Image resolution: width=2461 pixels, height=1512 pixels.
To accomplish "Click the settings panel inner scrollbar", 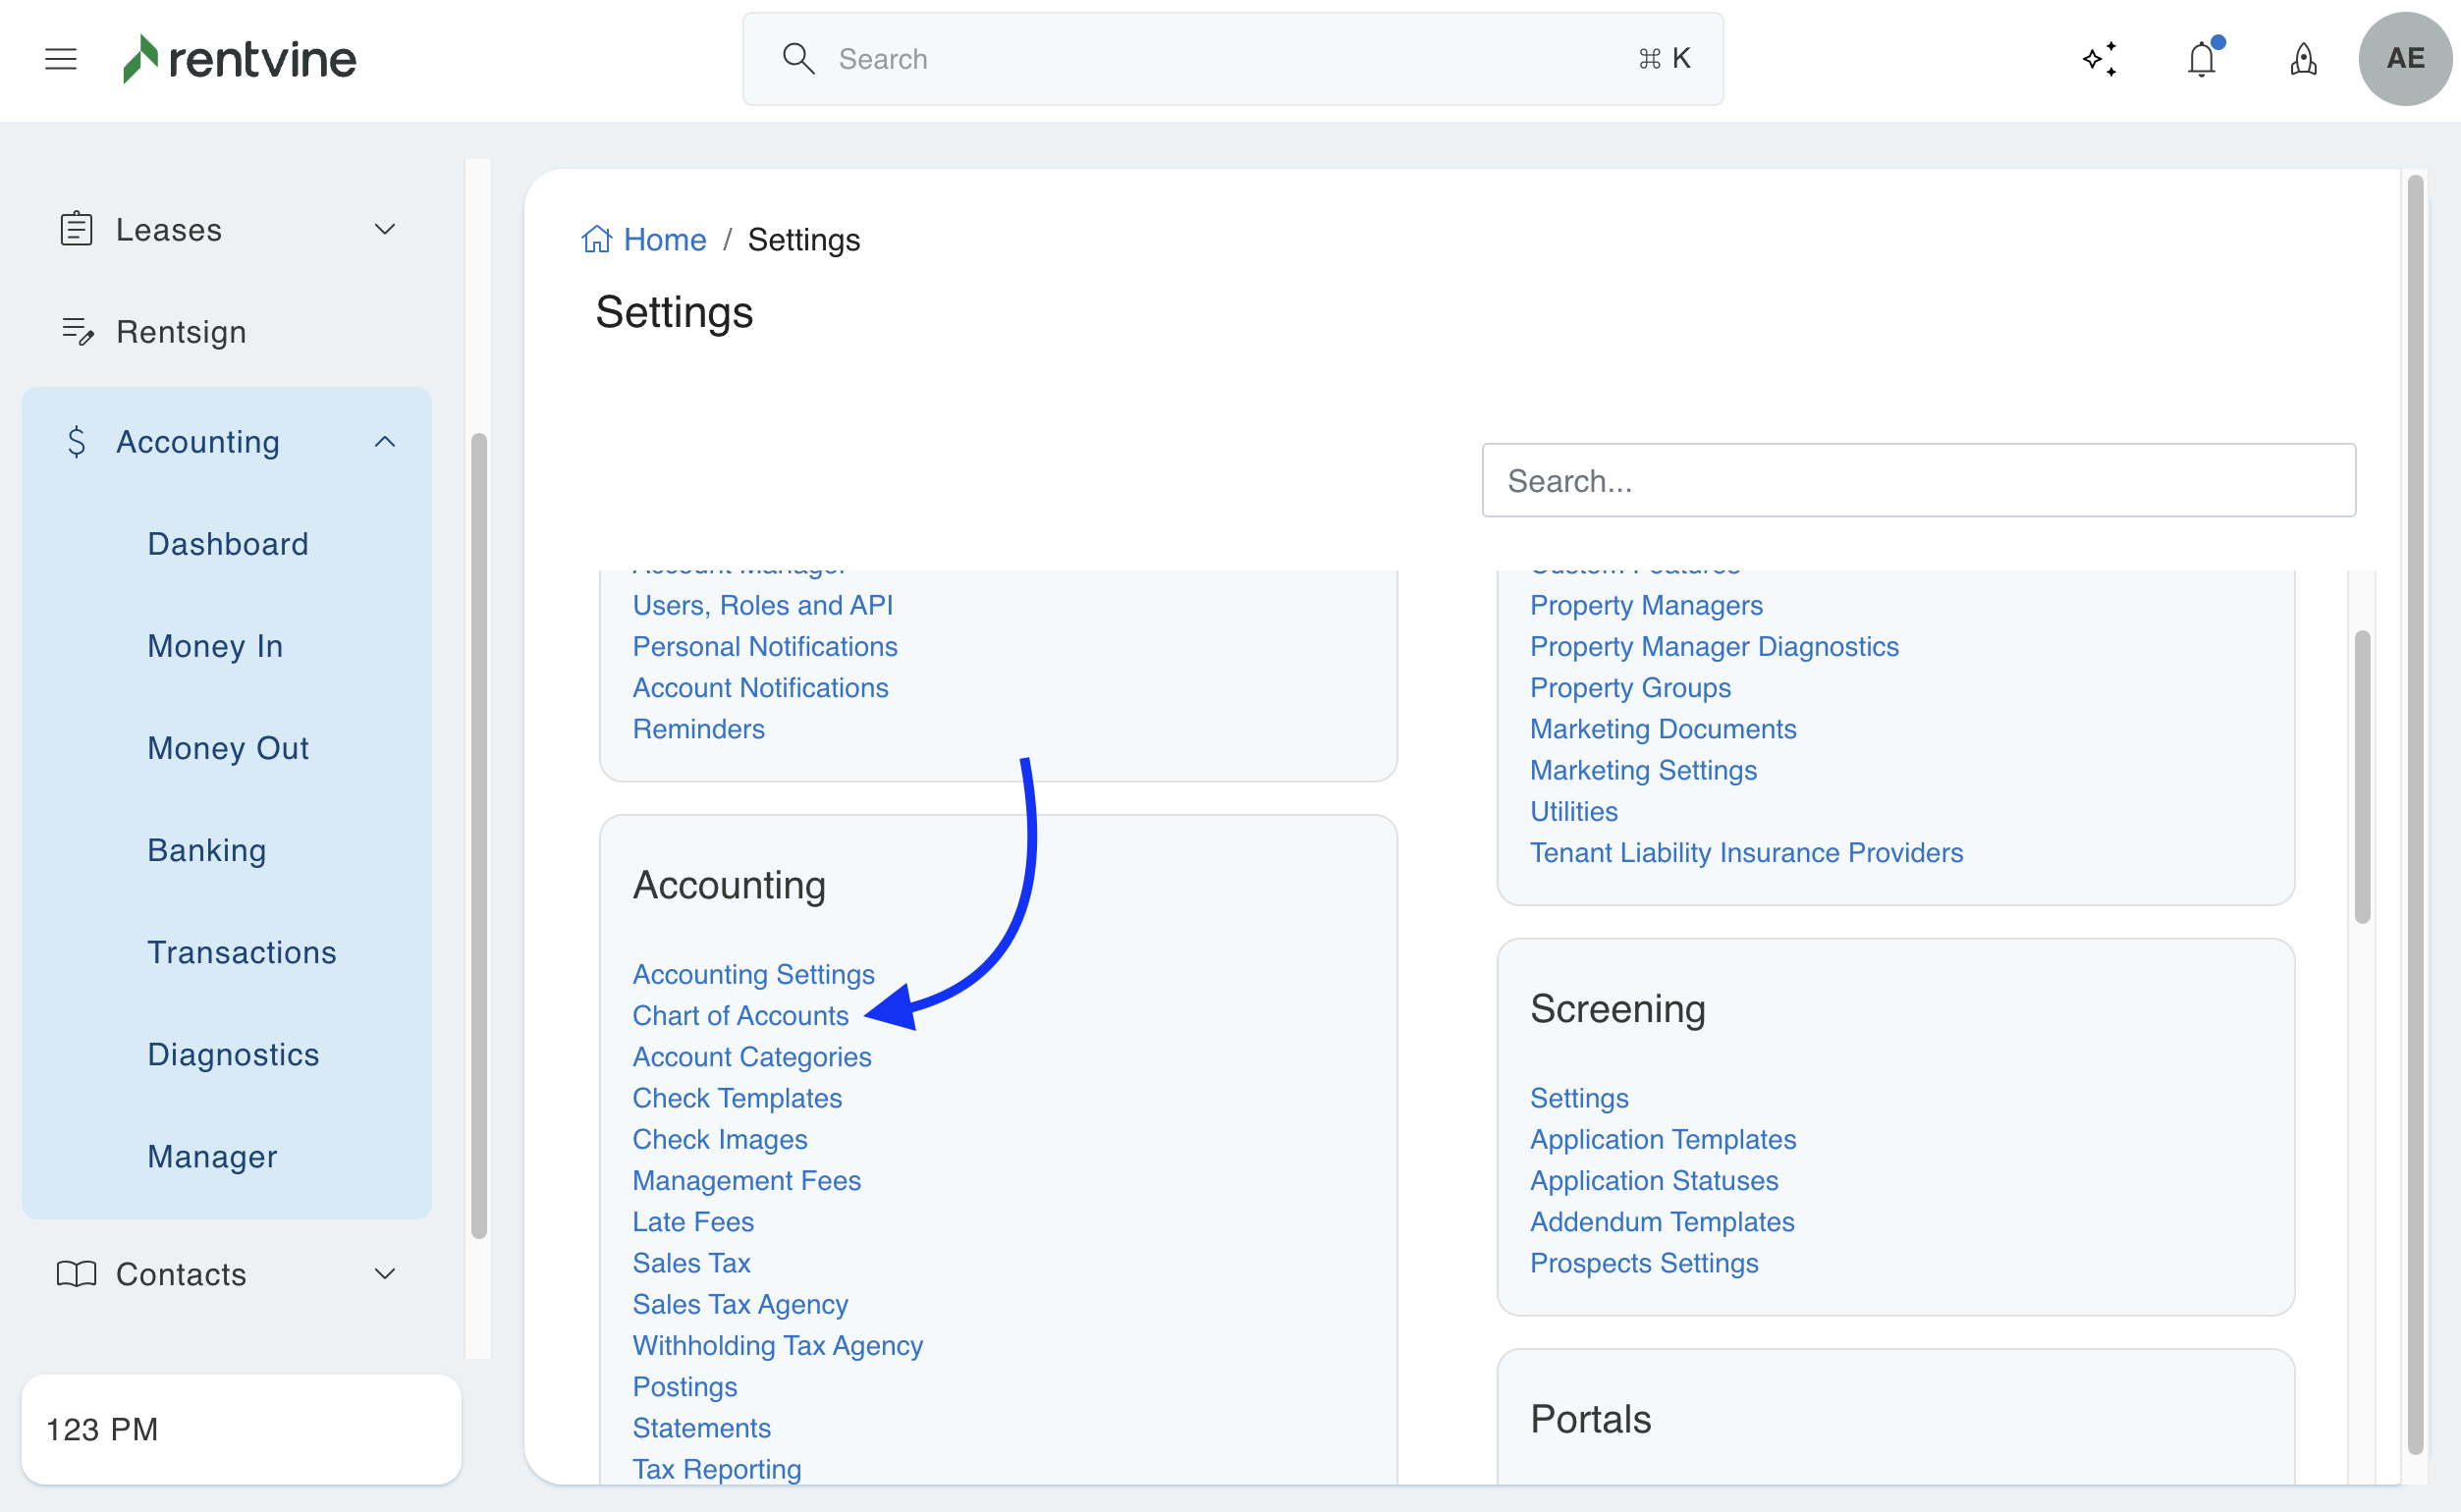I will 2362,776.
